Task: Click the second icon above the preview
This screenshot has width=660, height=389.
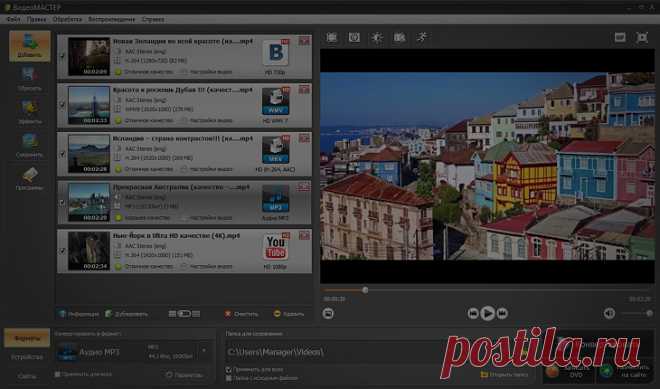Action: pos(354,37)
